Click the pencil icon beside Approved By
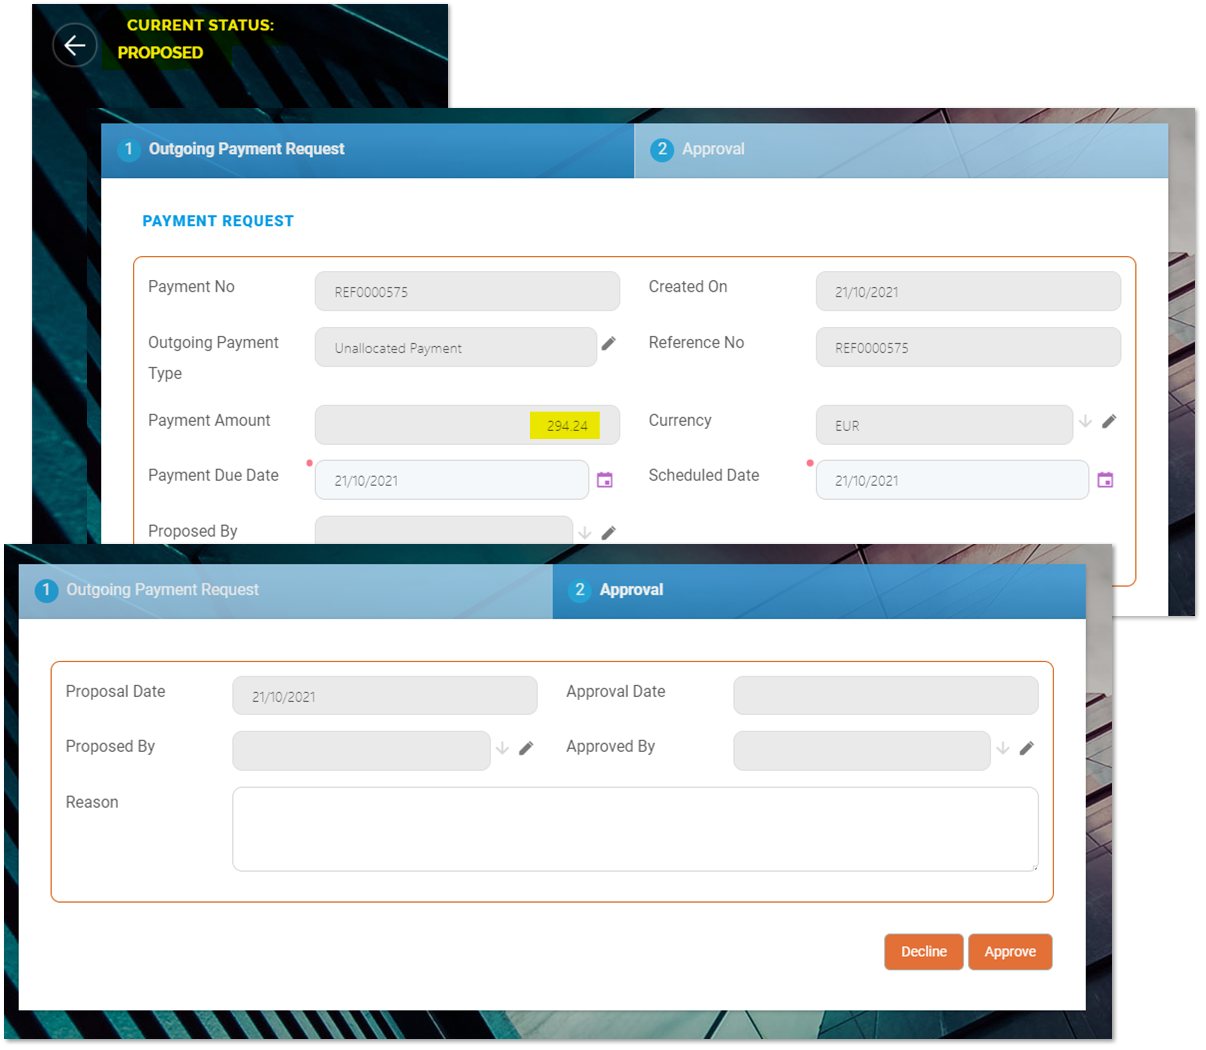Image resolution: width=1206 pixels, height=1050 pixels. [1026, 748]
